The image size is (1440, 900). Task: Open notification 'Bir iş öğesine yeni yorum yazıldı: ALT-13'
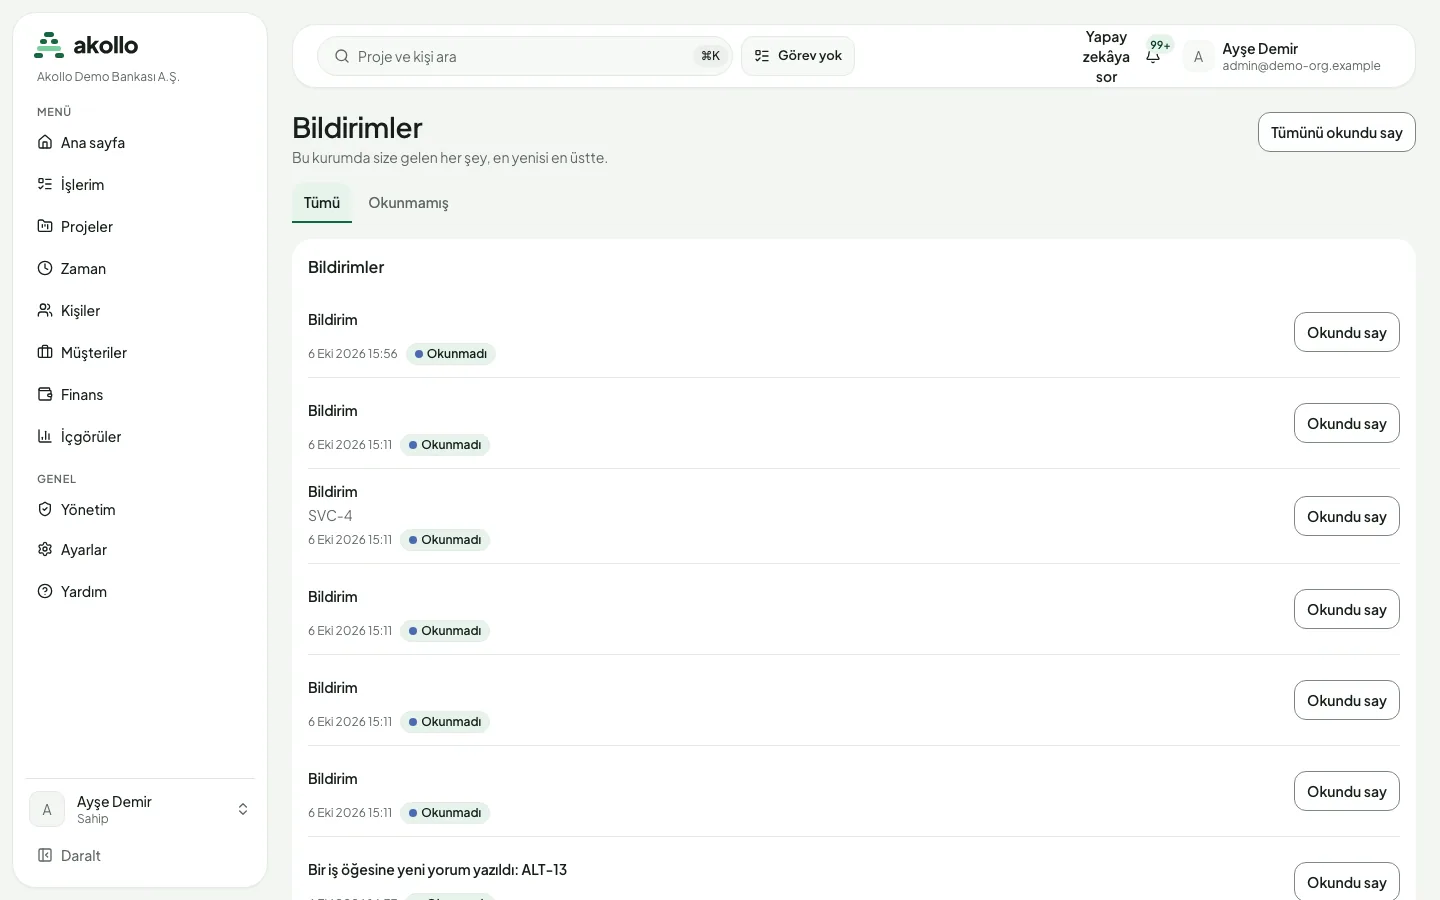(x=437, y=870)
